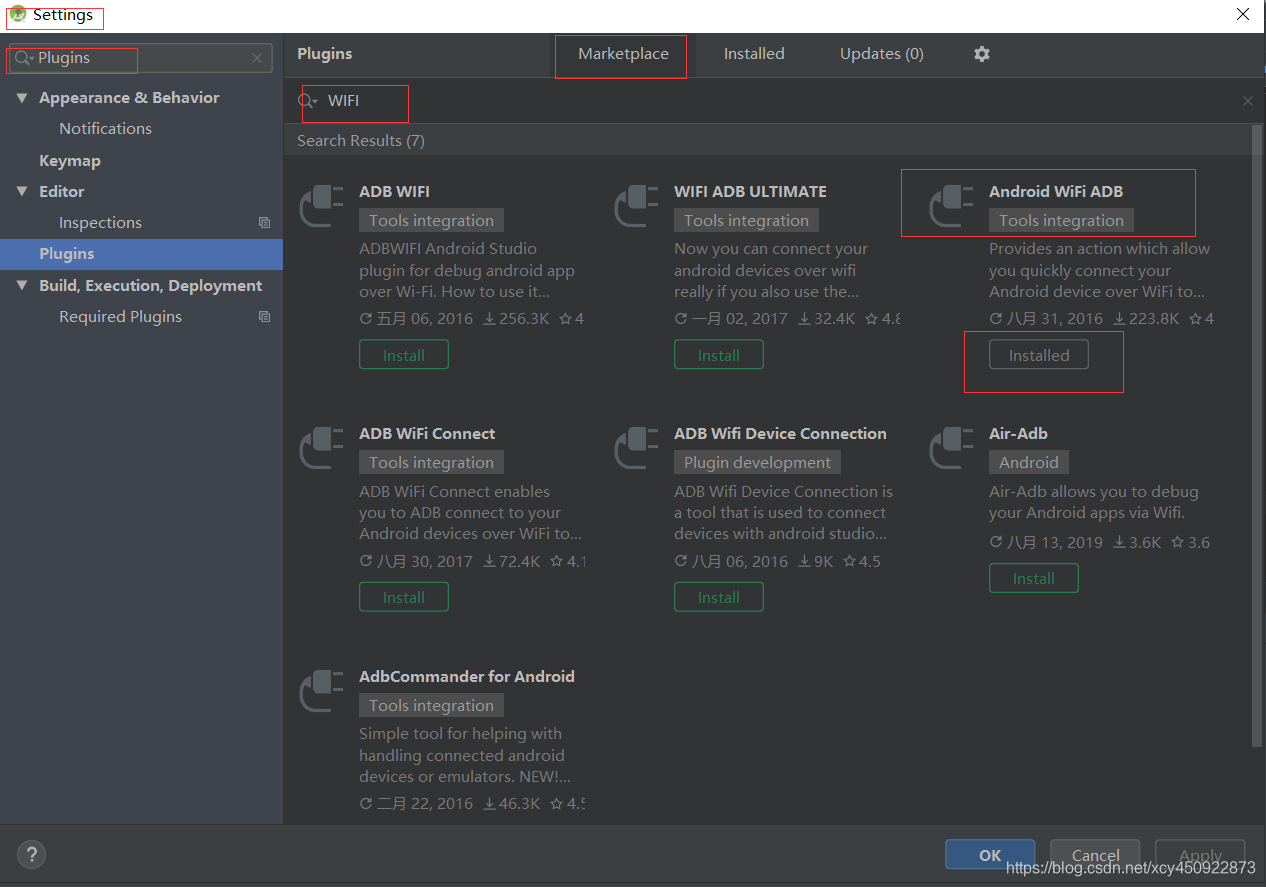1266x887 pixels.
Task: Clear the settings search field with the X
Action: pos(257,59)
